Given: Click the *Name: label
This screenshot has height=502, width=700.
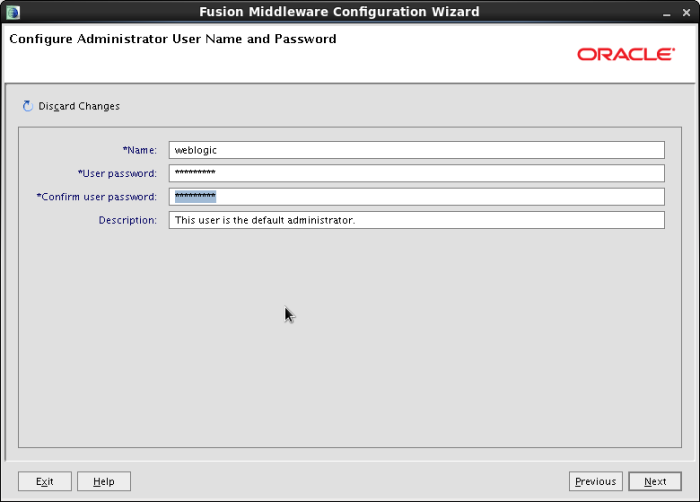Looking at the screenshot, I should pyautogui.click(x=140, y=151).
